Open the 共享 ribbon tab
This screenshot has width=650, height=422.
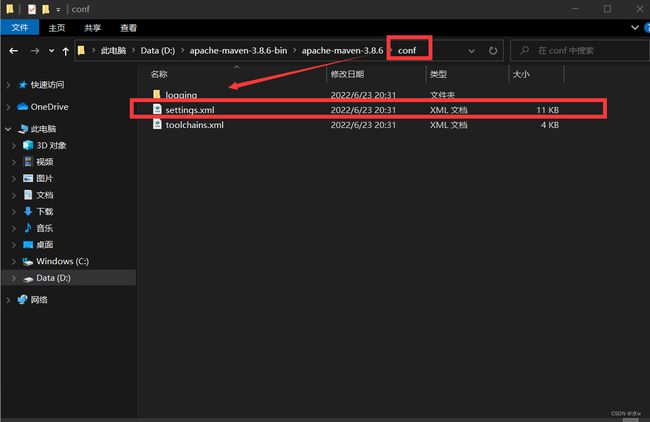click(92, 28)
